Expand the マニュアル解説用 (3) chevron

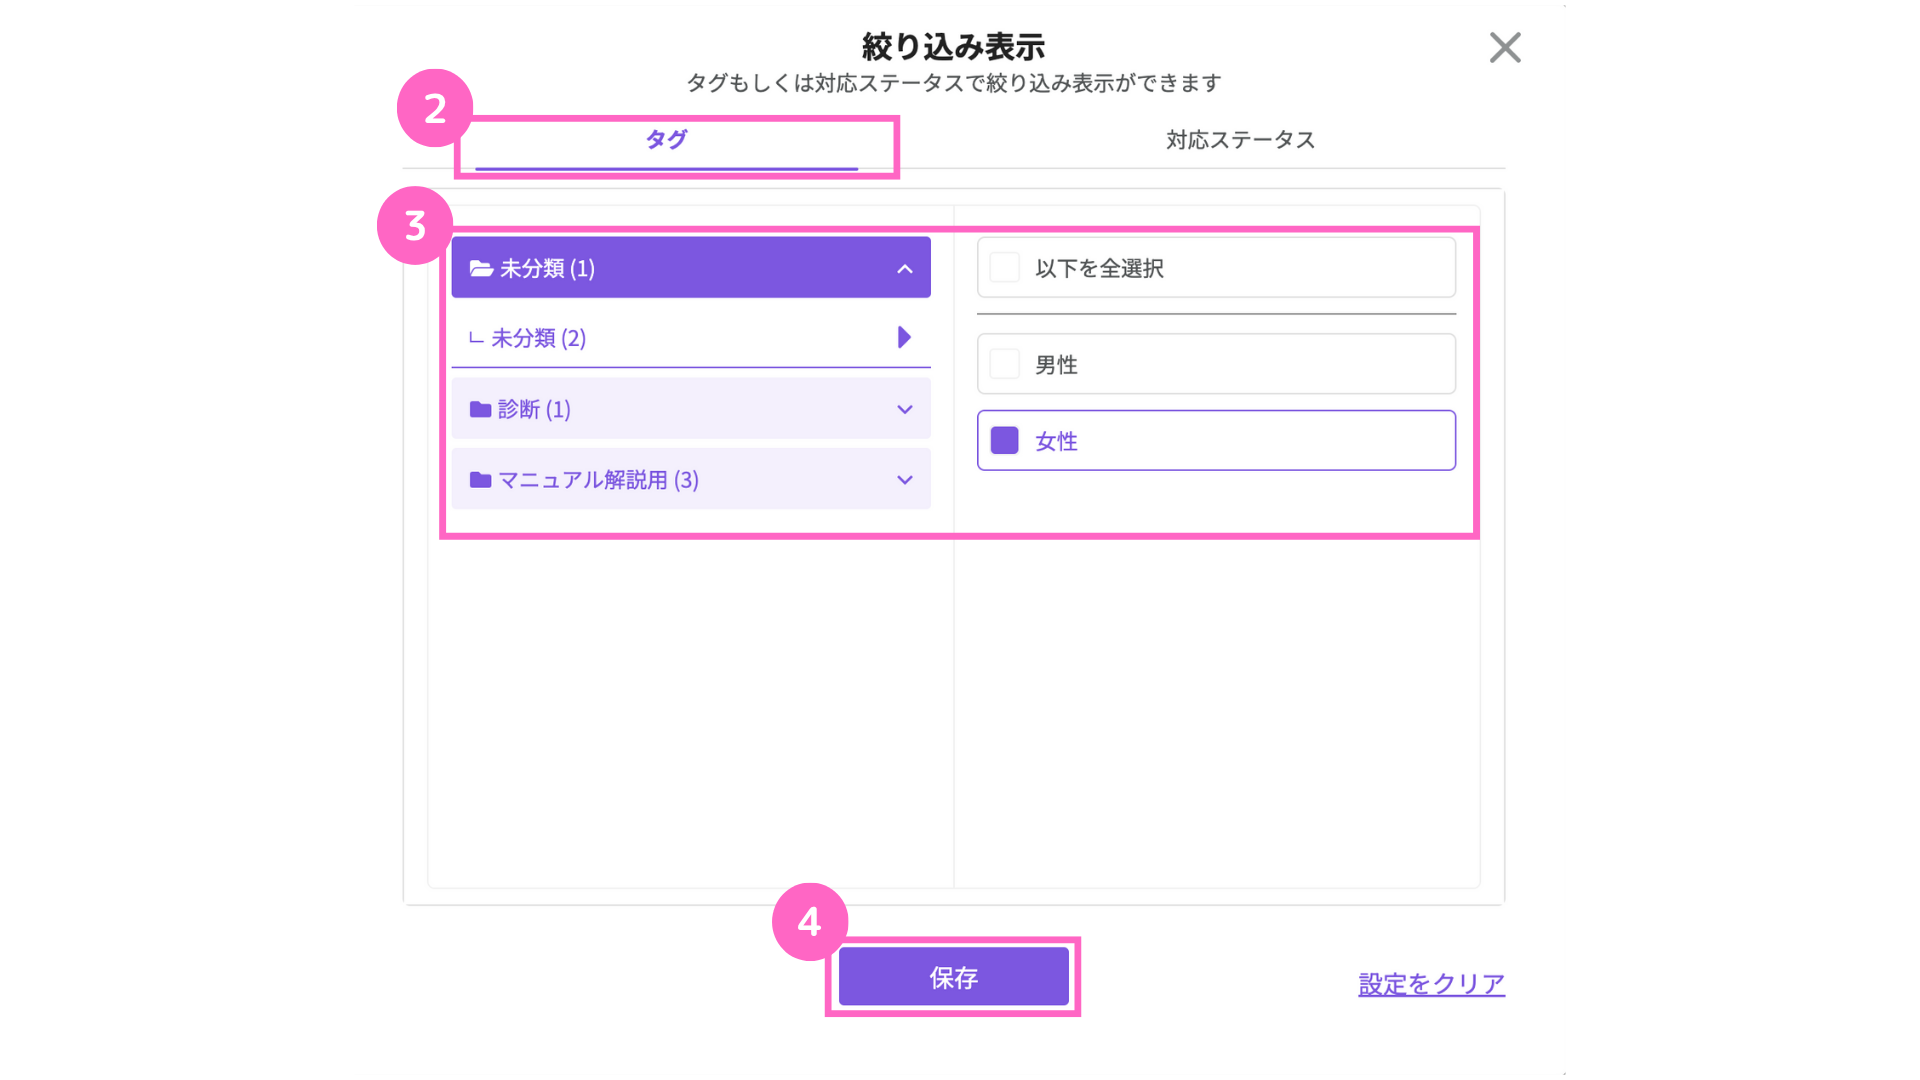(x=904, y=480)
